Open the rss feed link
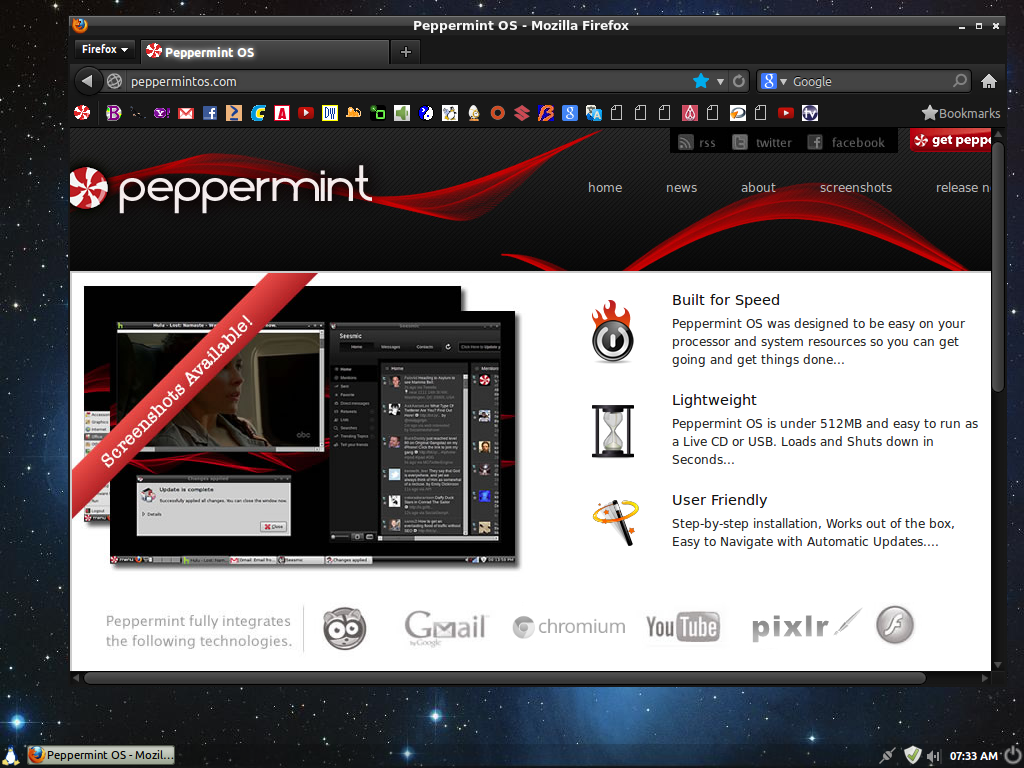The height and width of the screenshot is (768, 1024). coord(697,142)
